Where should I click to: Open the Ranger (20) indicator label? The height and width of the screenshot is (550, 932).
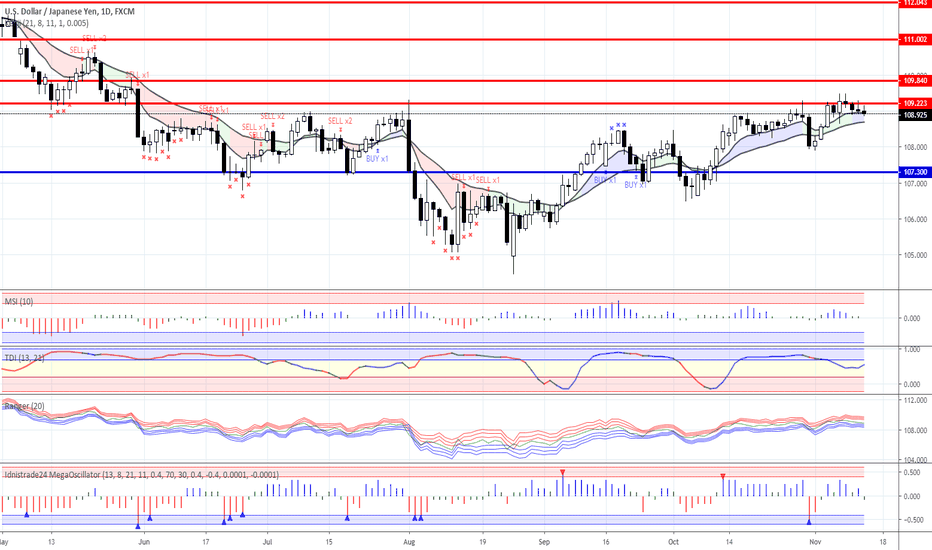coord(24,406)
